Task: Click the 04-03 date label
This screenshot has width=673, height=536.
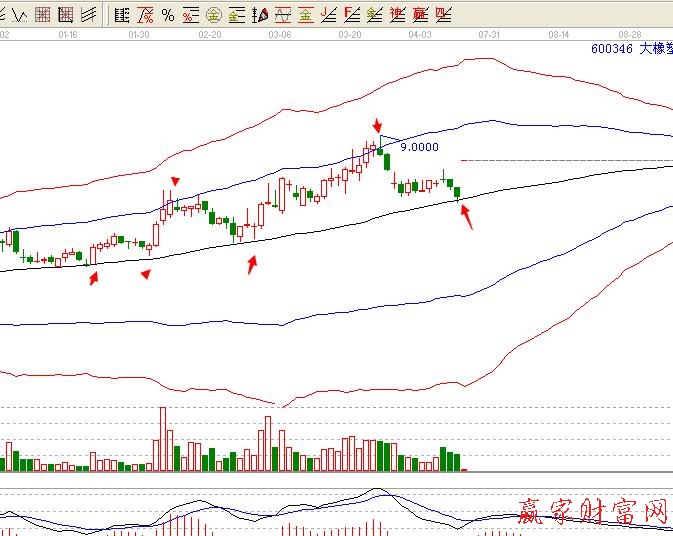Action: [x=420, y=35]
